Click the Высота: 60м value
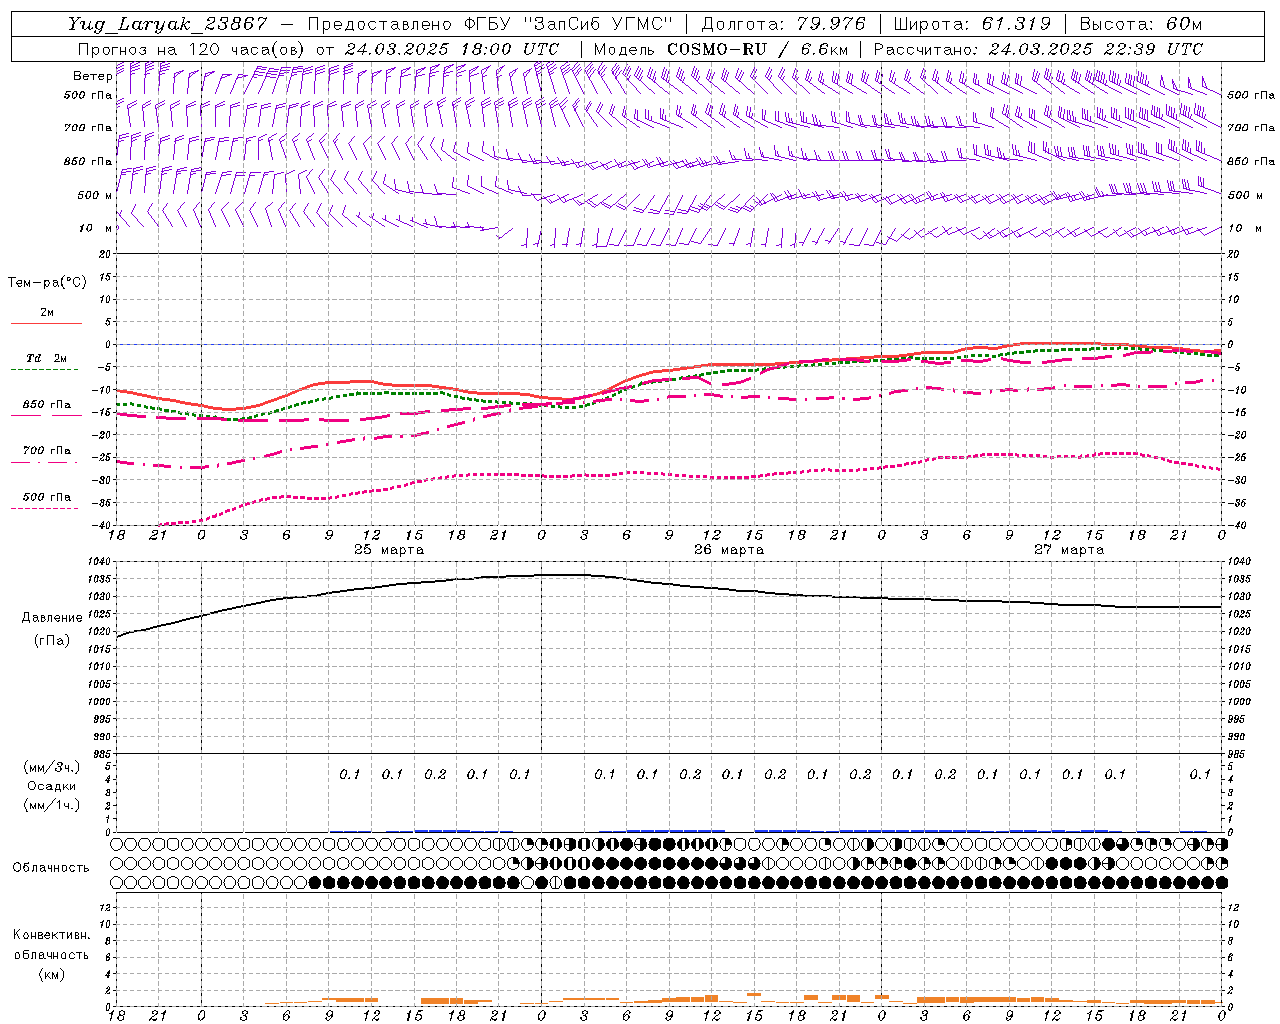The height and width of the screenshot is (1024, 1280). [1140, 24]
